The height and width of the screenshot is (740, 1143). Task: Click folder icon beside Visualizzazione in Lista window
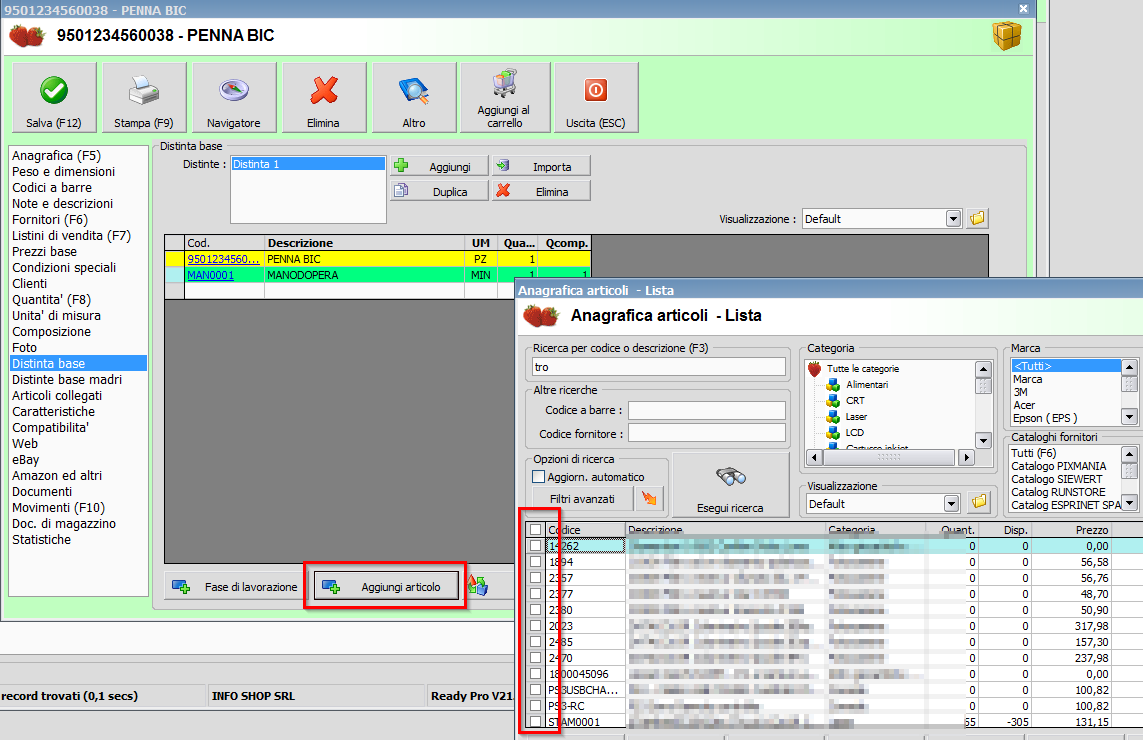pos(980,502)
